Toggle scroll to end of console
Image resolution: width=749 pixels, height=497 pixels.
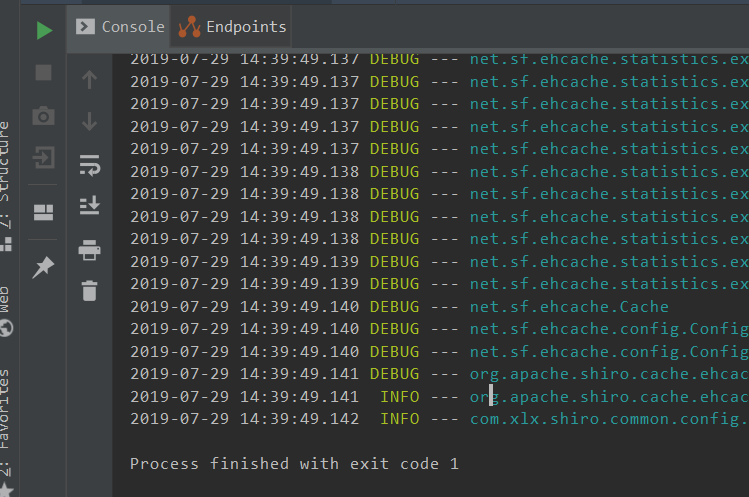[x=90, y=206]
